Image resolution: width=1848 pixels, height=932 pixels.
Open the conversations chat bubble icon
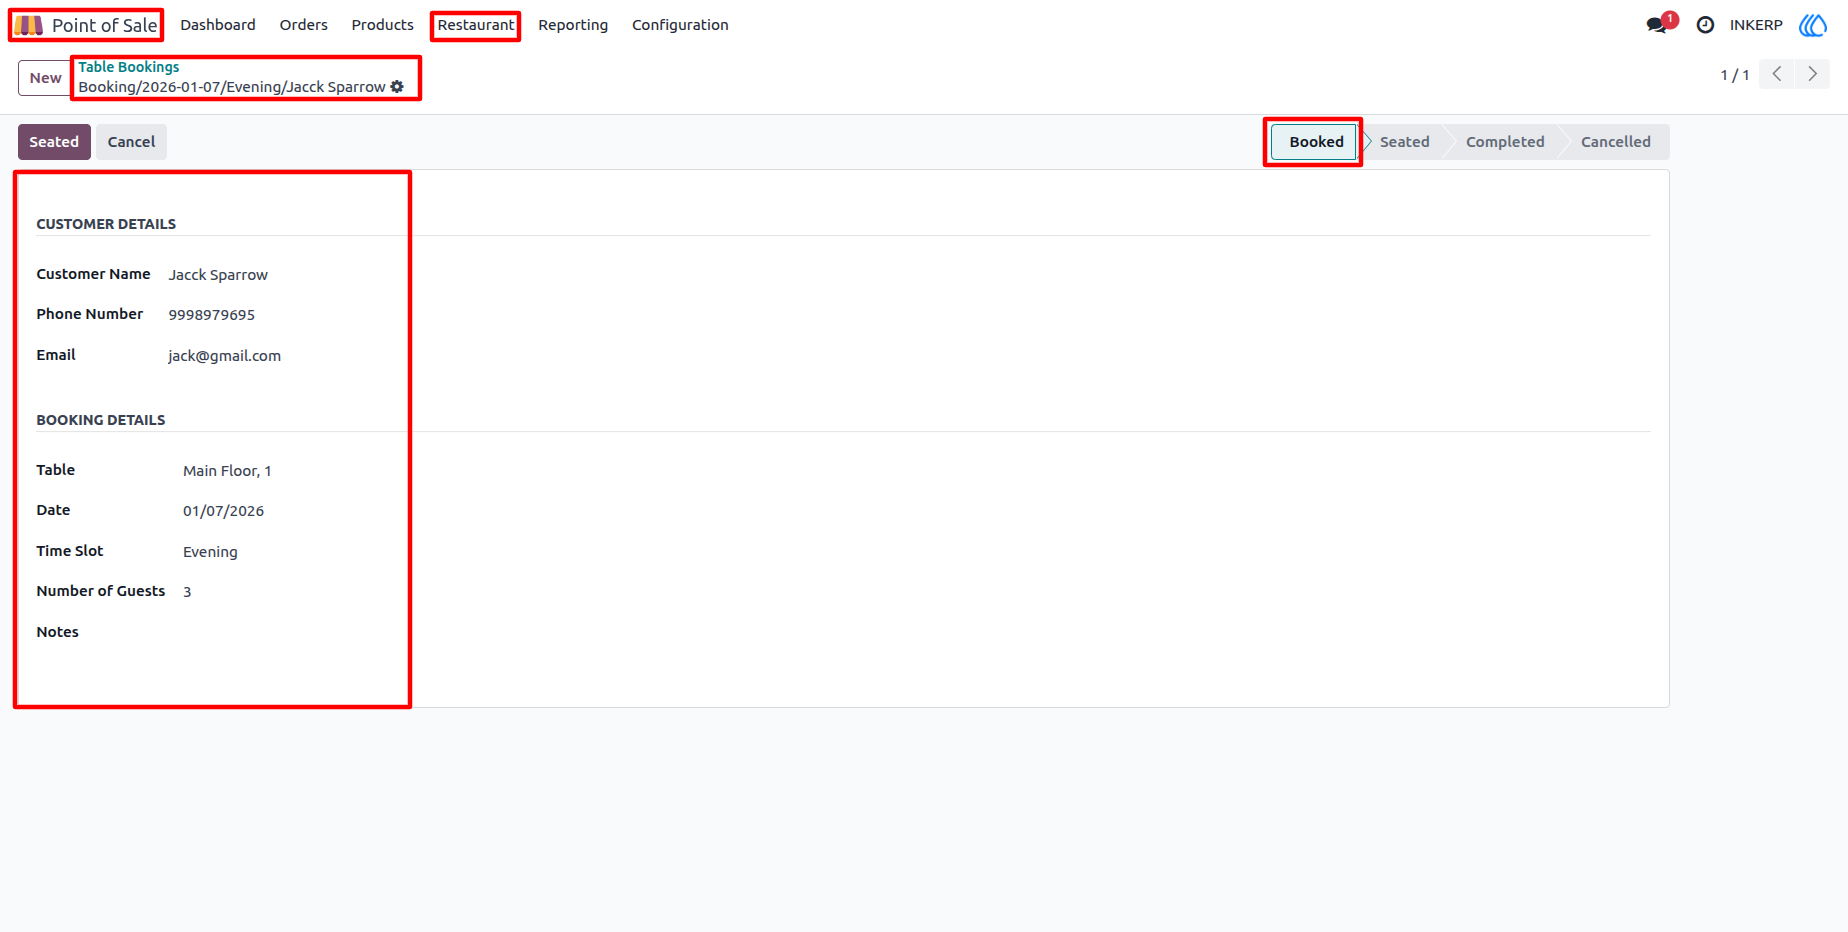tap(1657, 25)
